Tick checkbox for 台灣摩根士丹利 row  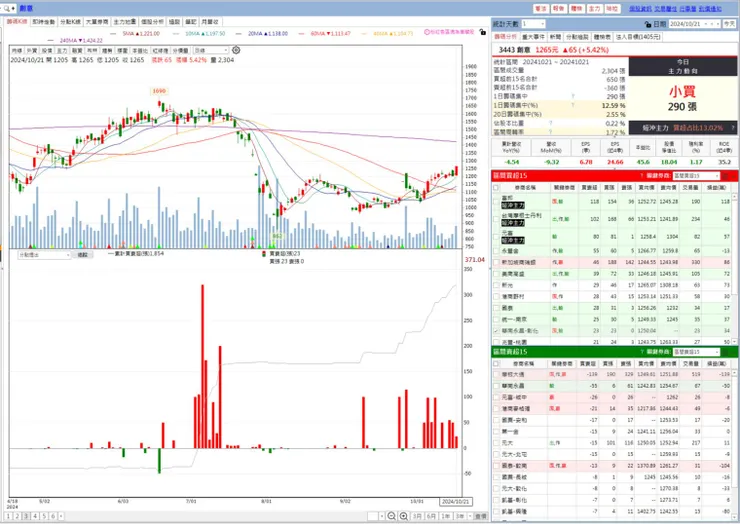point(496,219)
